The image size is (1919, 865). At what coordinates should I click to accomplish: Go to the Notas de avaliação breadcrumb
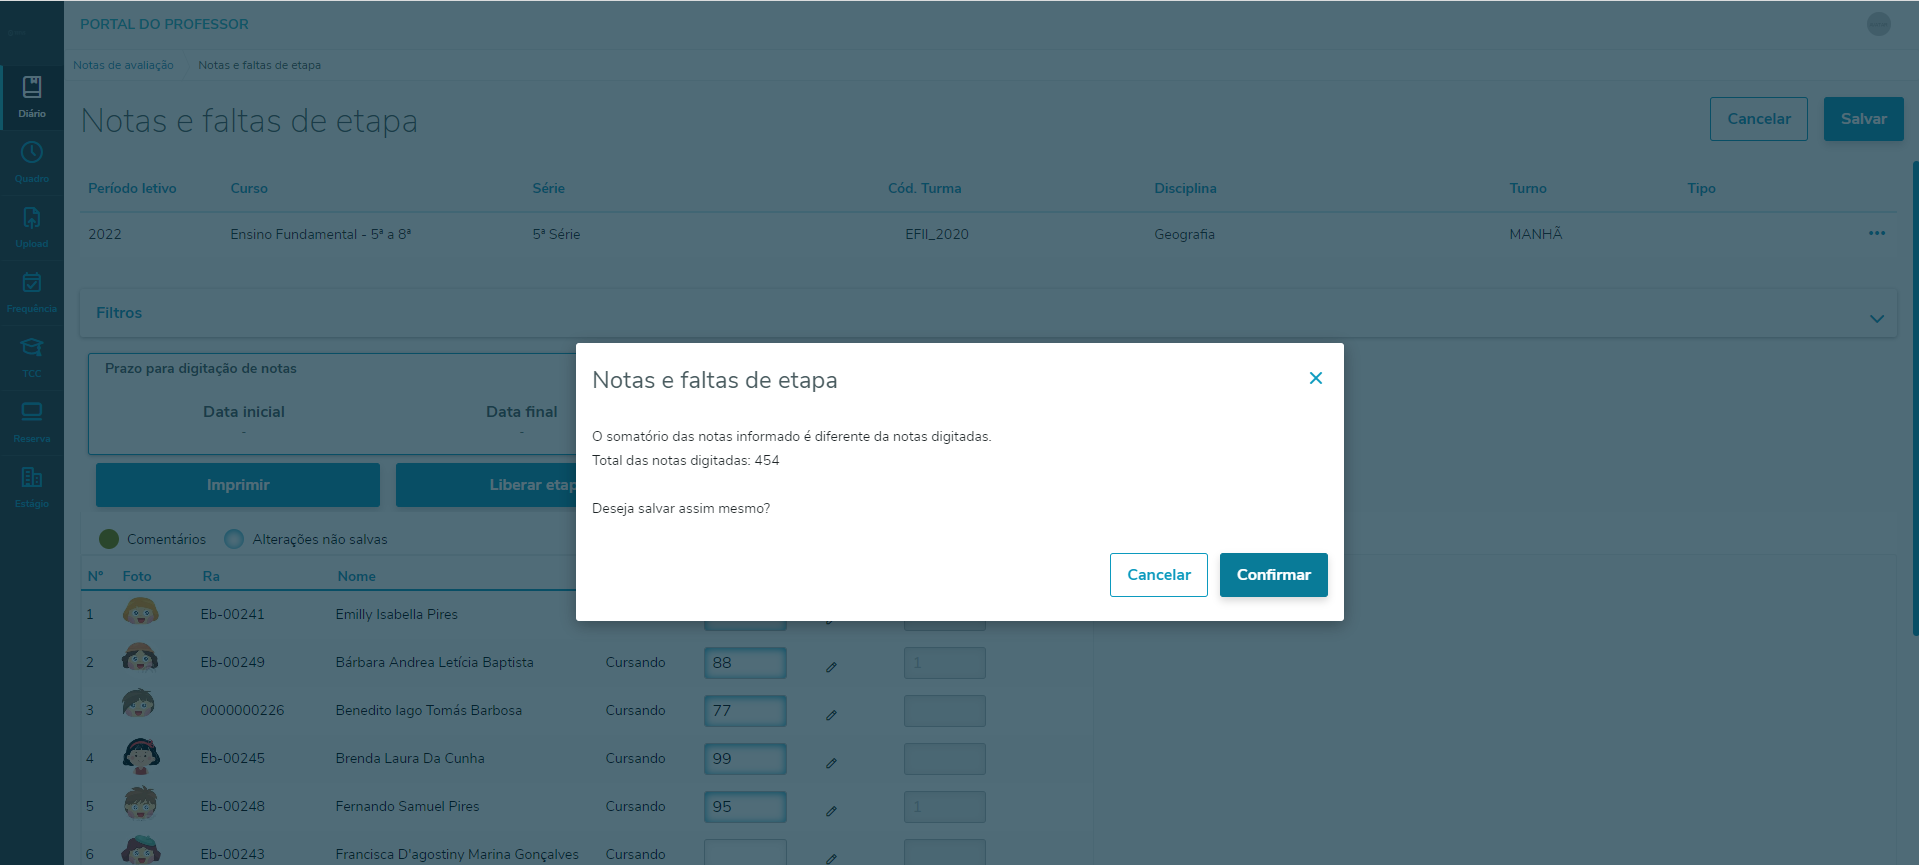123,65
